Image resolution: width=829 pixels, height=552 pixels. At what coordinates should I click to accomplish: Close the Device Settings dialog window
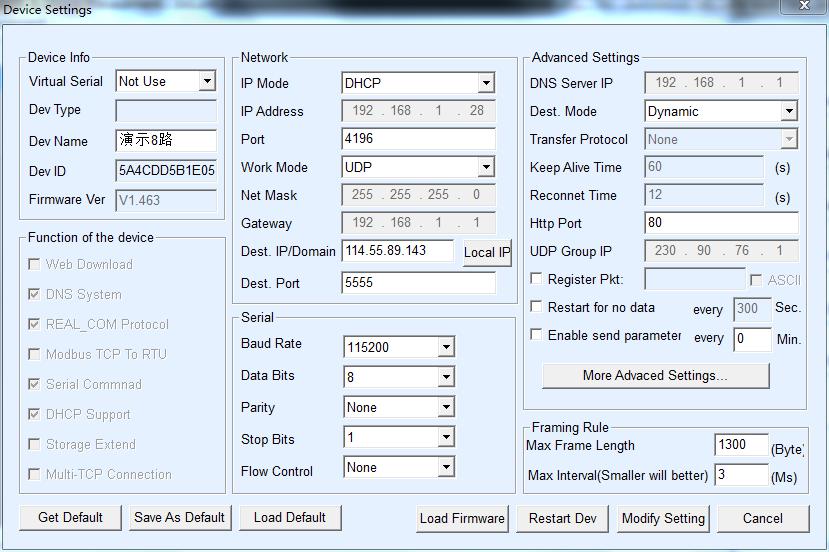[804, 7]
